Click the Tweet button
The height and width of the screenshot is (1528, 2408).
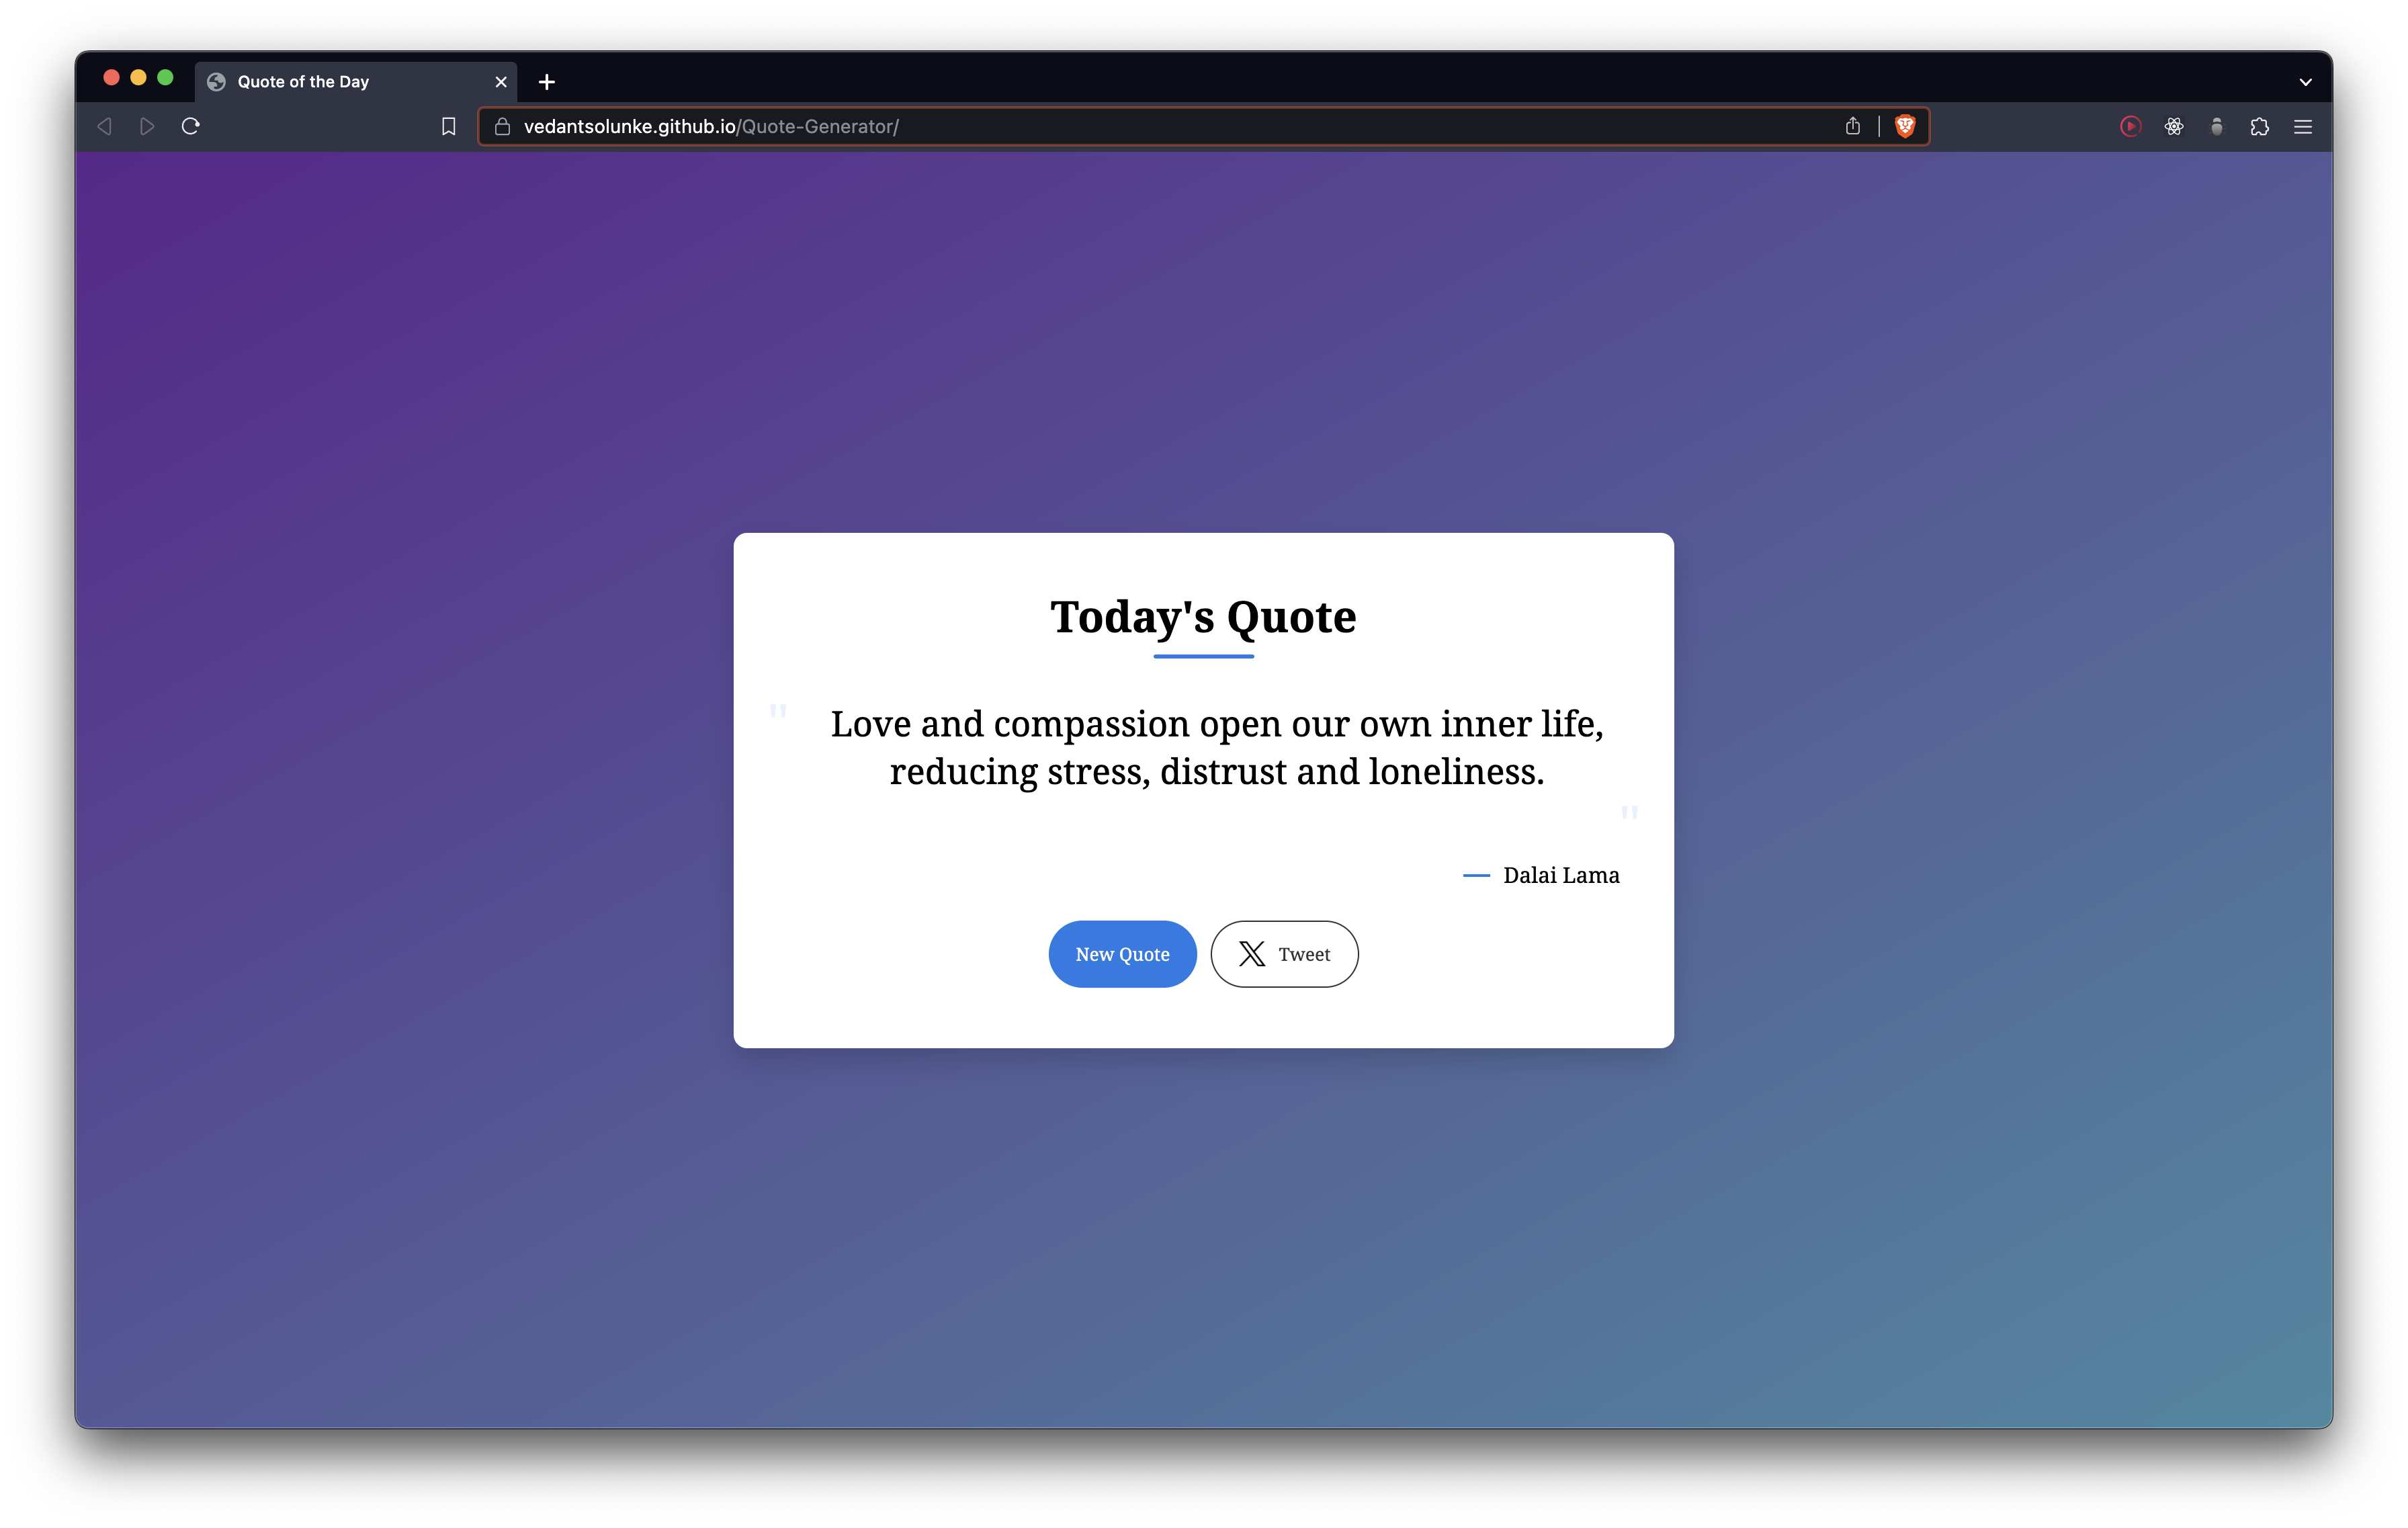click(x=1284, y=954)
